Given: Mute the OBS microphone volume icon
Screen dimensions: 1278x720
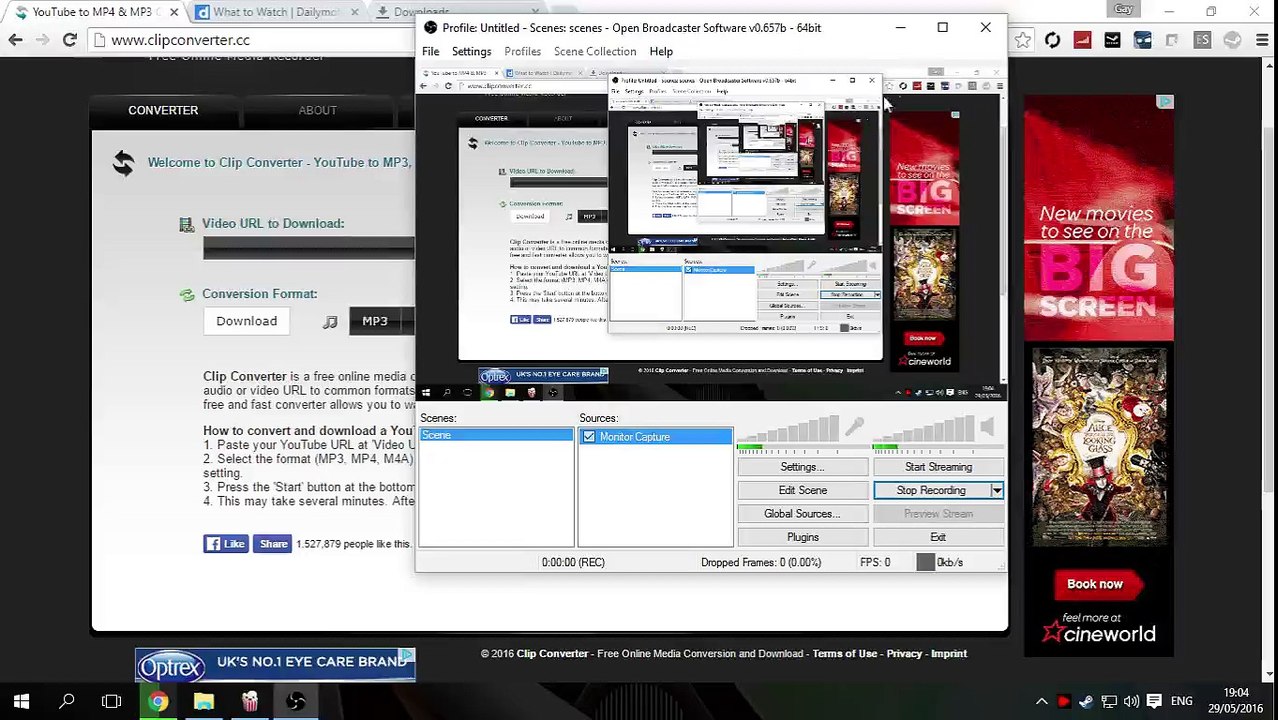Looking at the screenshot, I should point(854,428).
